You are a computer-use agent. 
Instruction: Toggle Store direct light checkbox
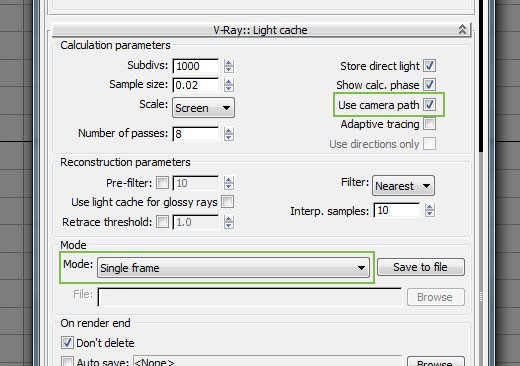[x=429, y=66]
